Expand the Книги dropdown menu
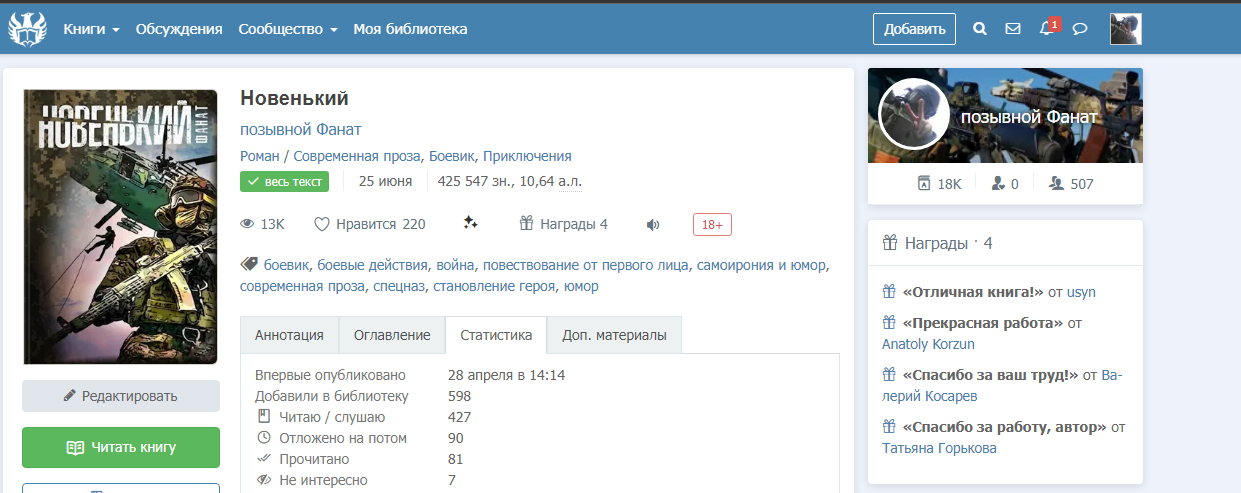 (91, 29)
